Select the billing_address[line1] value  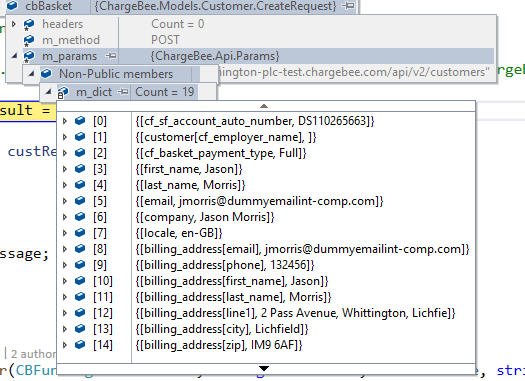coord(295,313)
